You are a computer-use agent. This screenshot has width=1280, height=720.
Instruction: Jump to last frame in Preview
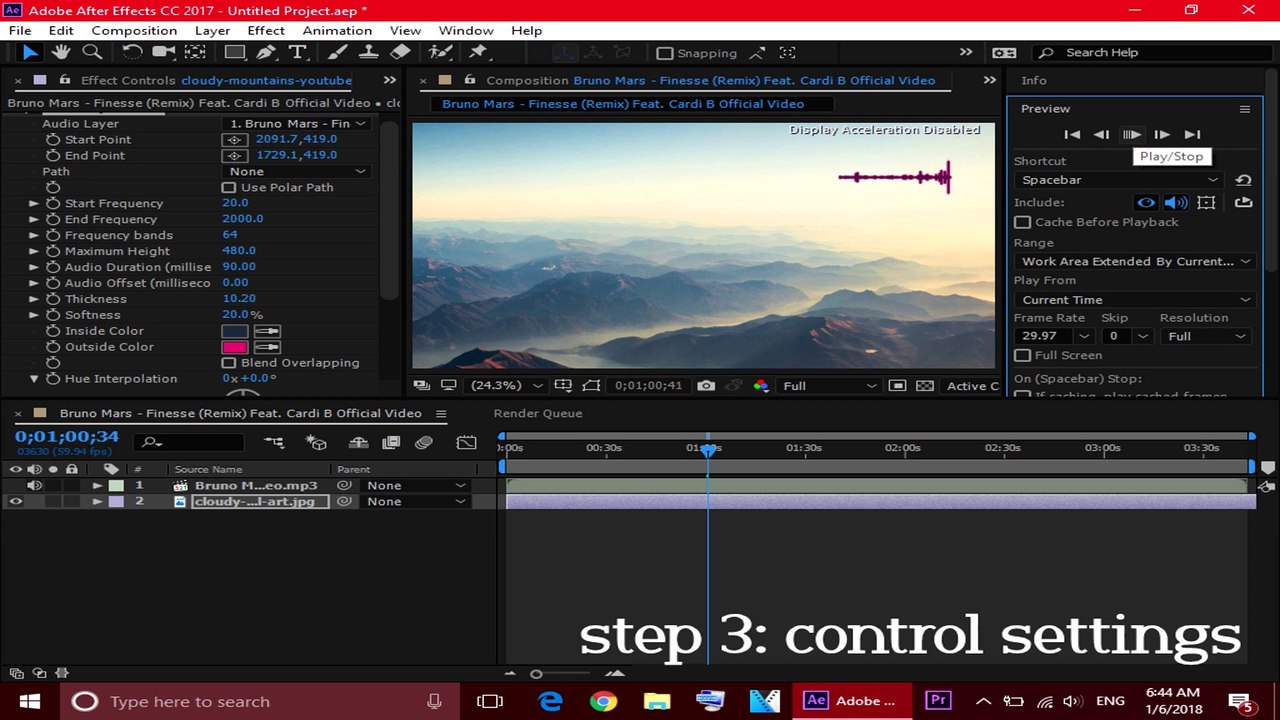pos(1192,134)
